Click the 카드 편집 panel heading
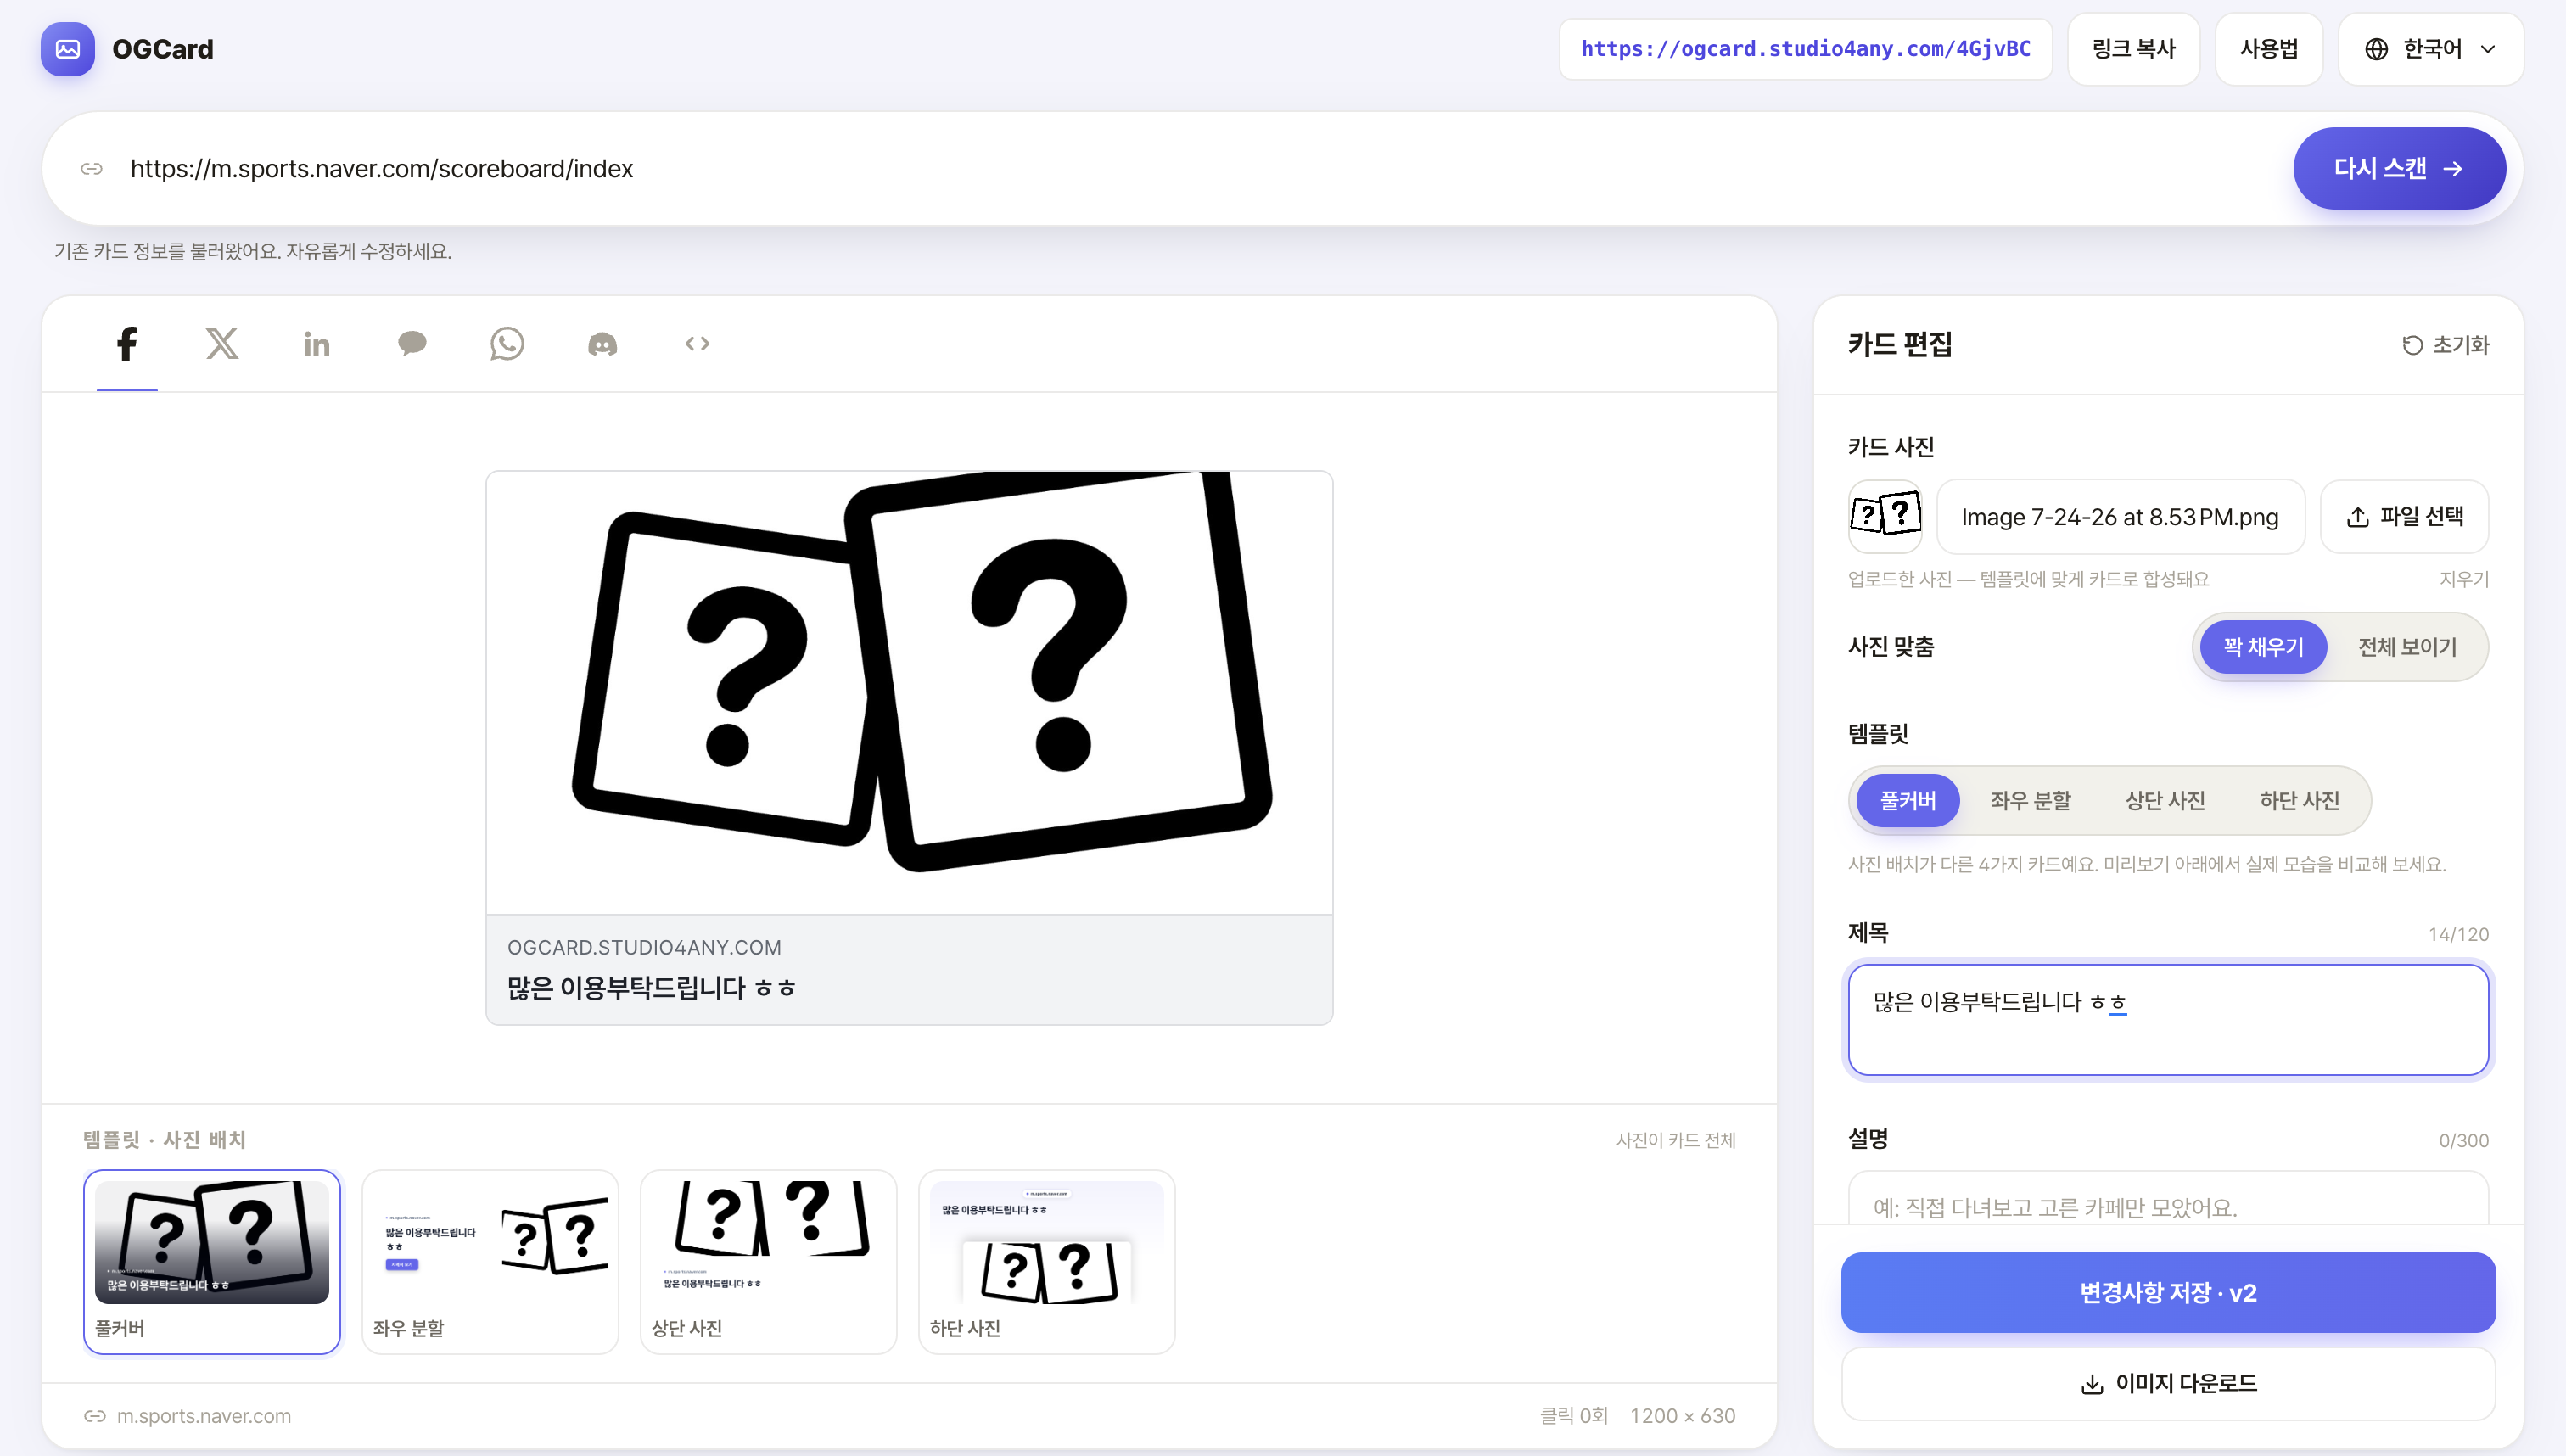 tap(1900, 344)
